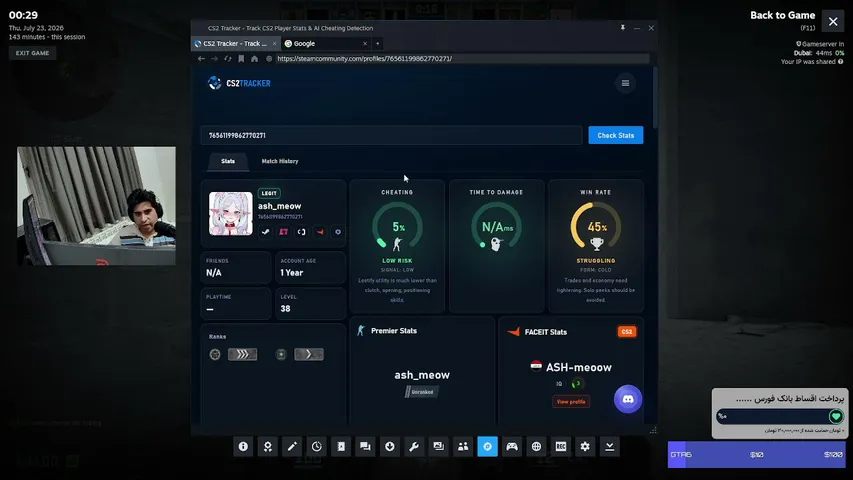Screen dimensions: 853x480
Task: Close the Google tab
Action: 365,44
